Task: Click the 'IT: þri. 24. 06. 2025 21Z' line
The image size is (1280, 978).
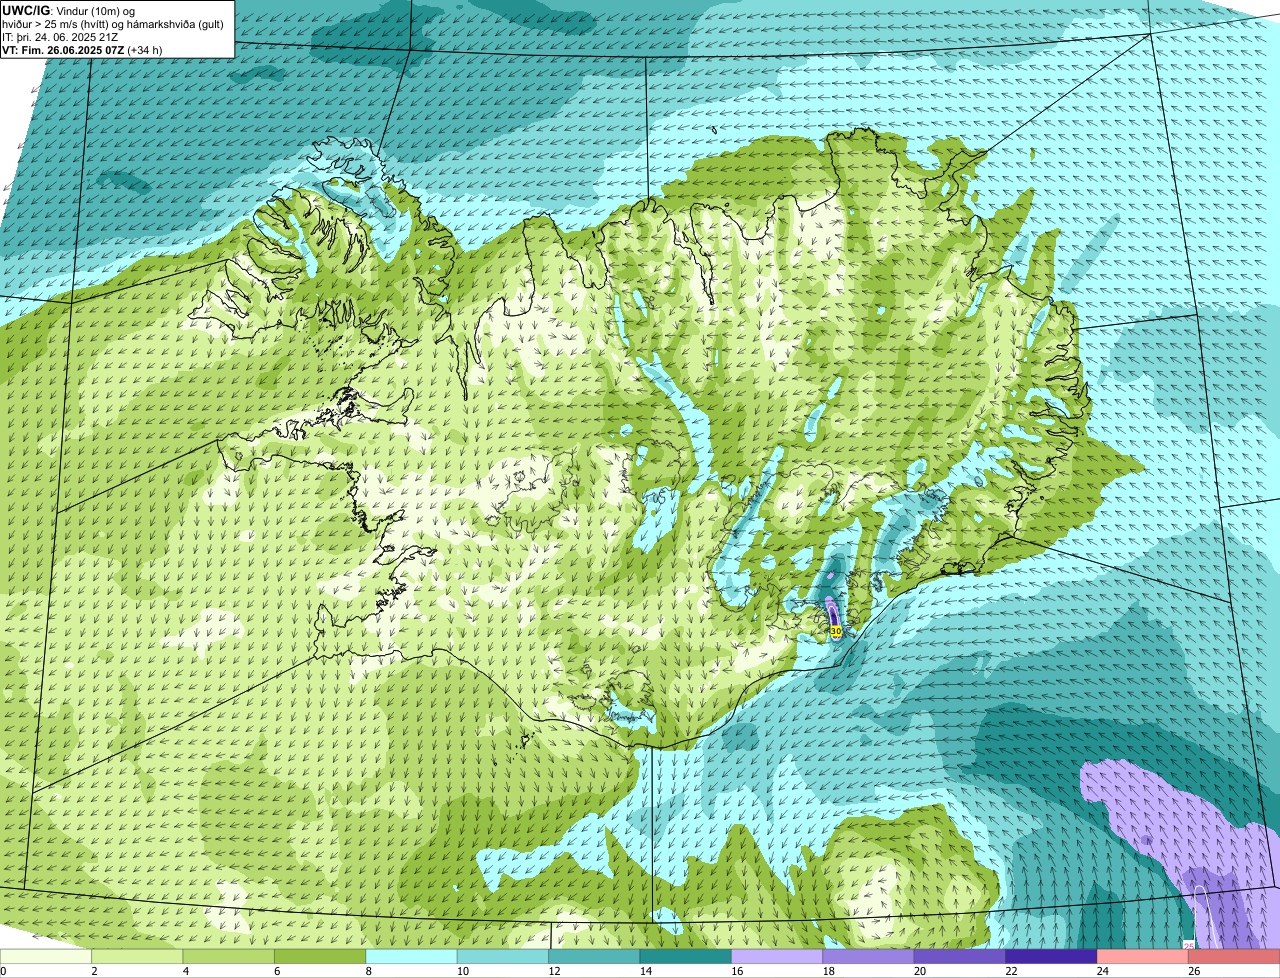Action: click(61, 37)
